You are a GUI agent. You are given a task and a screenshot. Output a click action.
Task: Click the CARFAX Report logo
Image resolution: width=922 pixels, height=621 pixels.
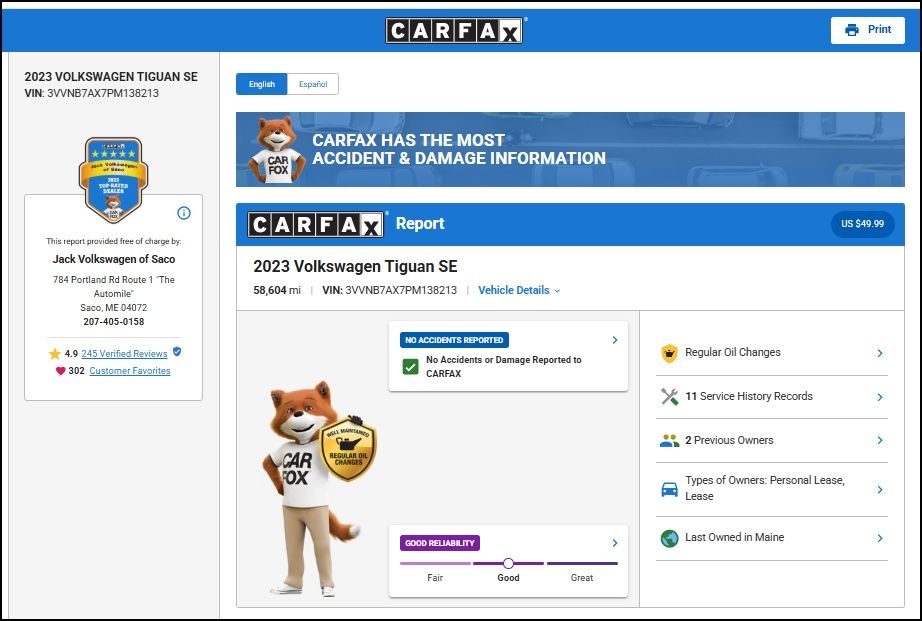(x=316, y=224)
